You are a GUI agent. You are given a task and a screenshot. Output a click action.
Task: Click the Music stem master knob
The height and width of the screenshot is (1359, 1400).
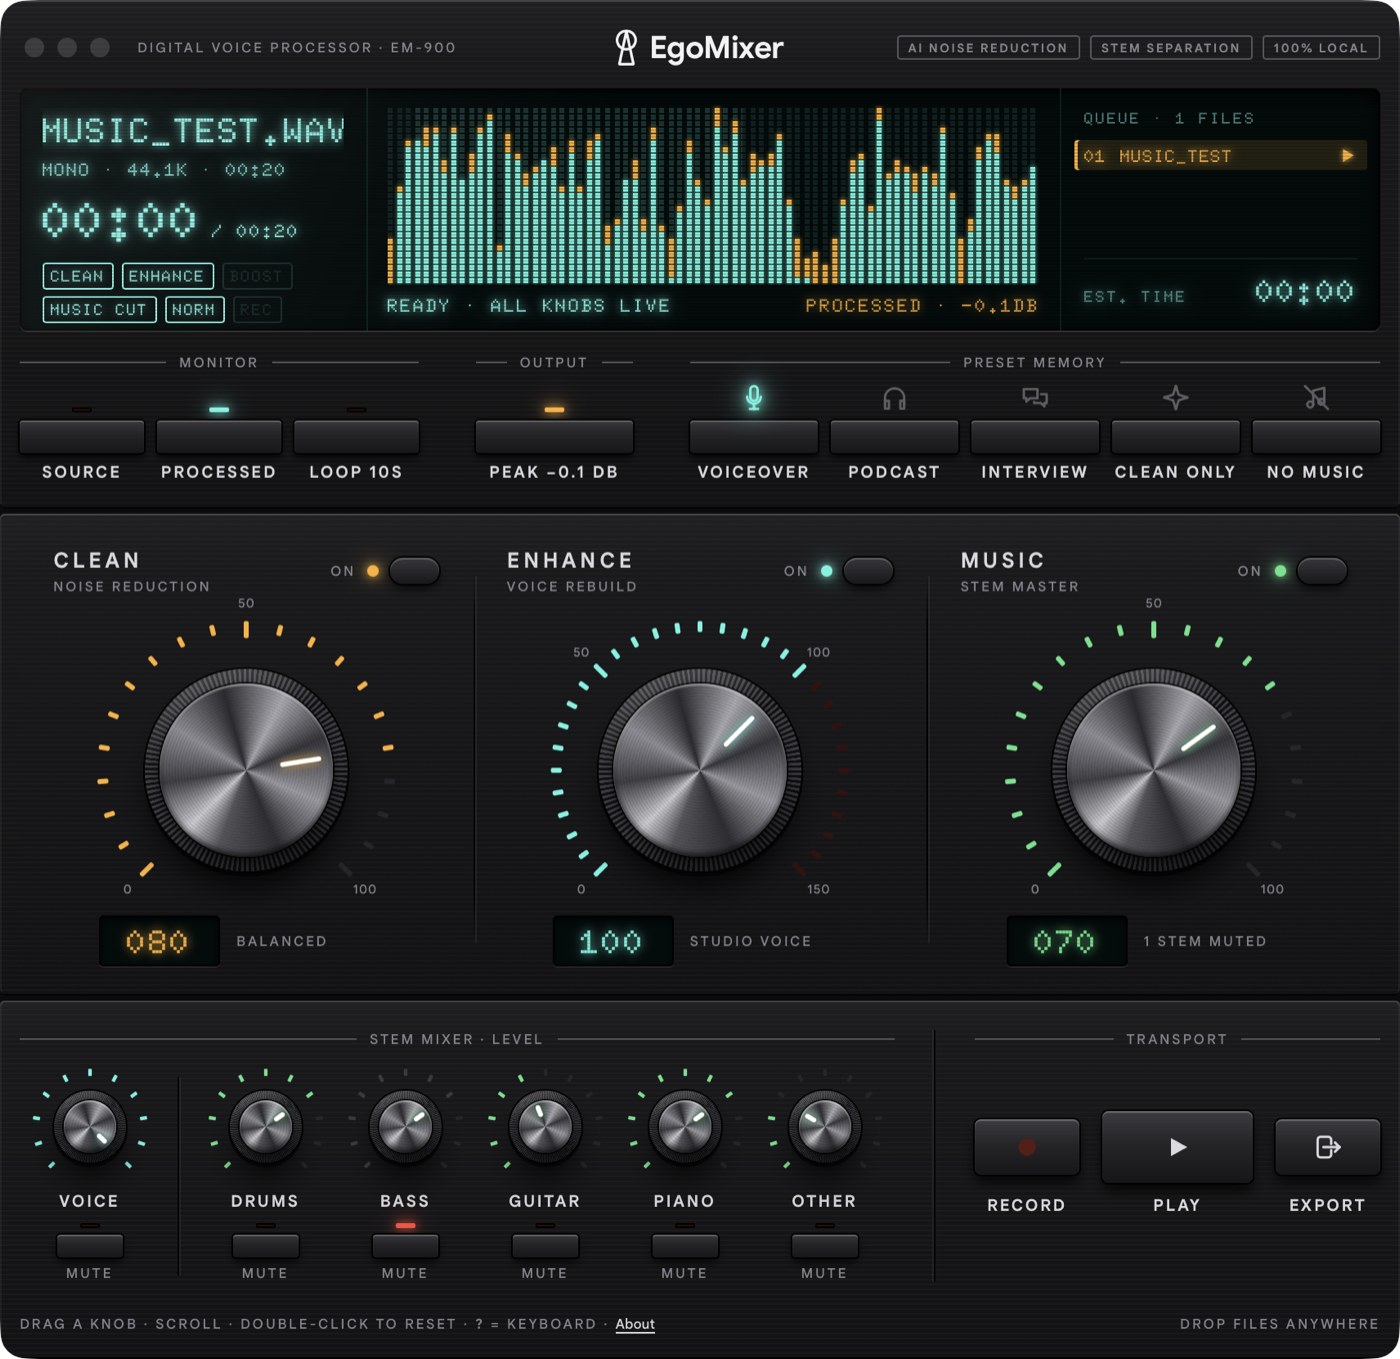pos(1154,771)
